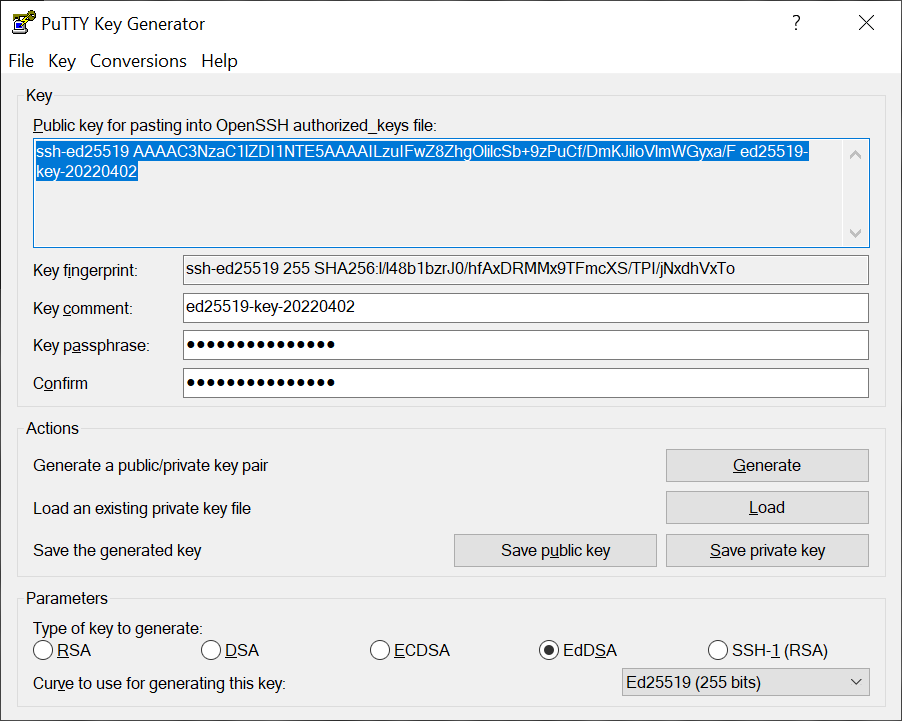
Task: Select the DSA key type
Action: tap(211, 650)
